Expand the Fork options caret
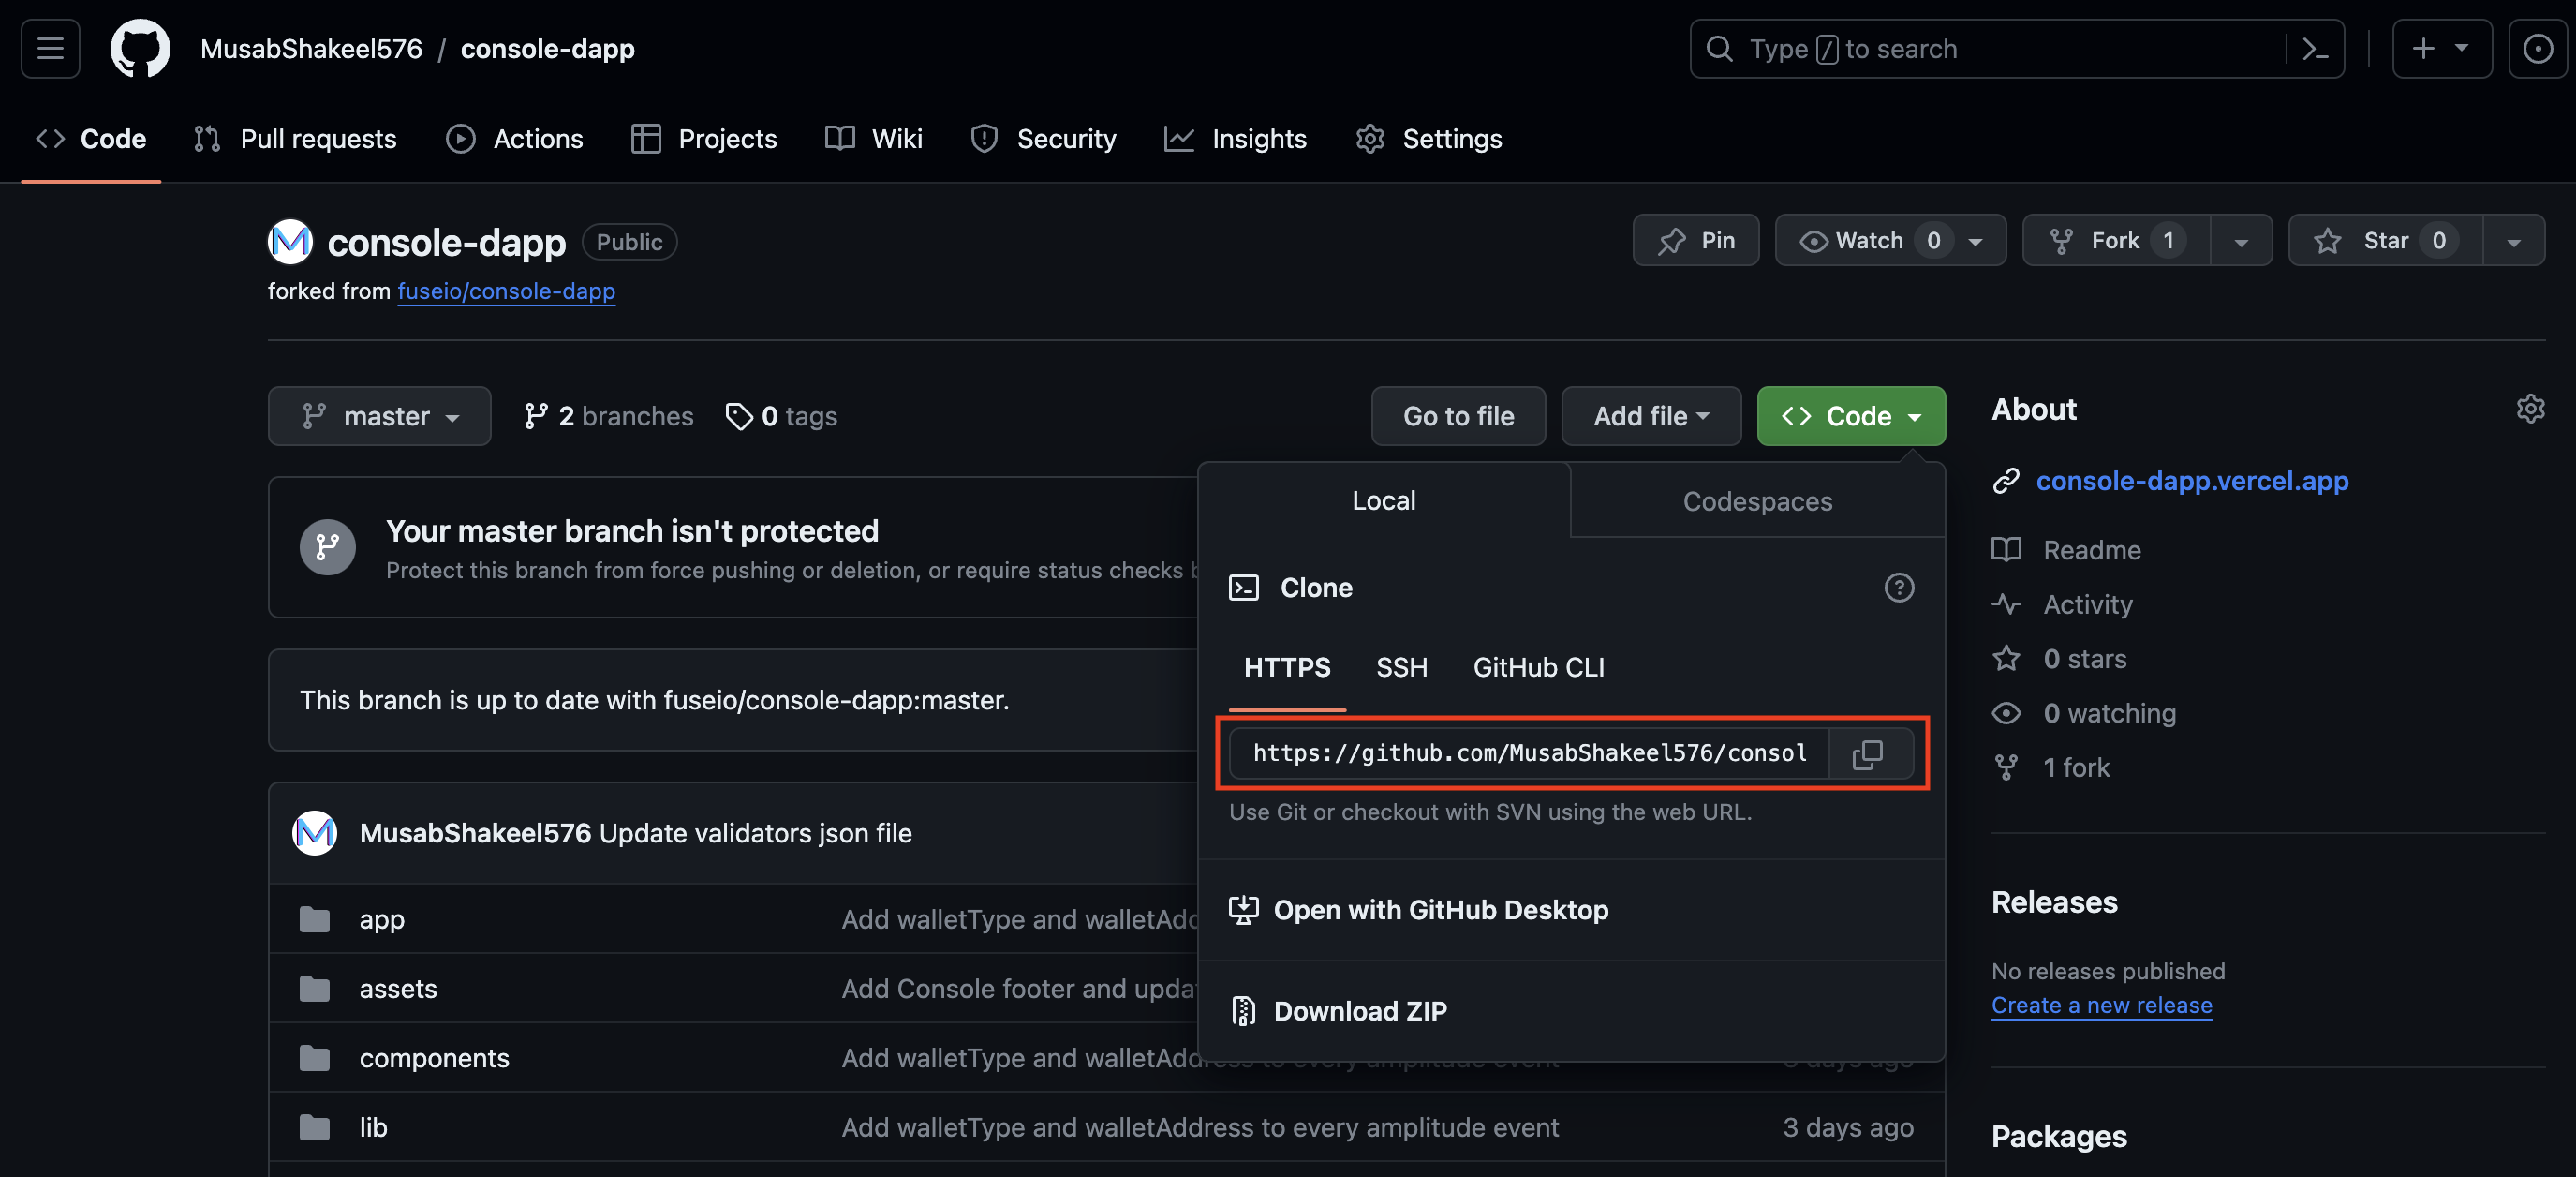This screenshot has width=2576, height=1177. pyautogui.click(x=2240, y=241)
